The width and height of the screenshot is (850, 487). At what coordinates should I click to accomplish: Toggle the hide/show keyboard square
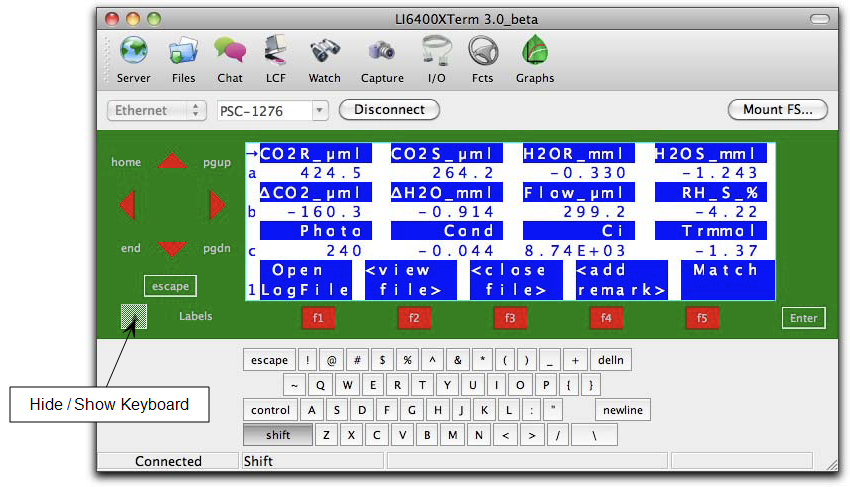[x=133, y=316]
